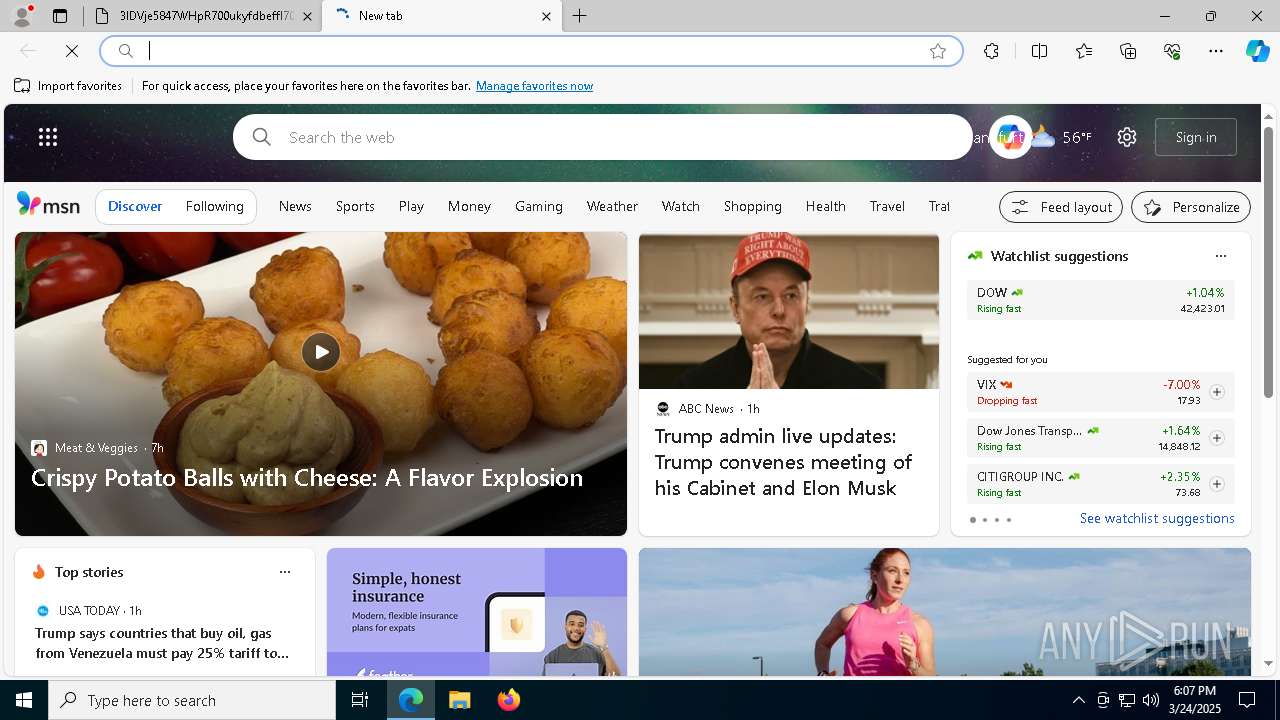Open USA TODAY Venezuela tariff story
The image size is (1280, 720).
(162, 643)
